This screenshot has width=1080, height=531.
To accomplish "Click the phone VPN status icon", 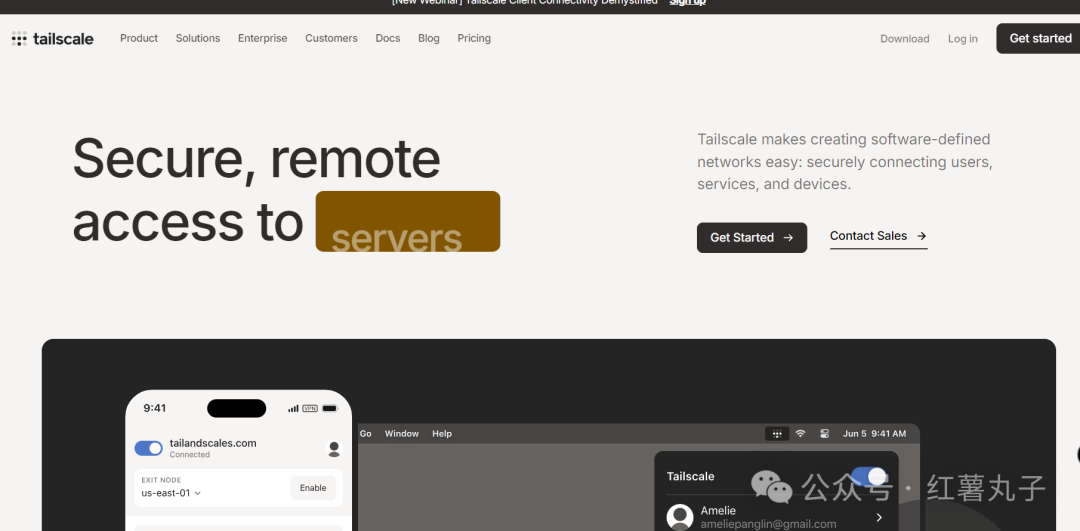I will click(310, 408).
